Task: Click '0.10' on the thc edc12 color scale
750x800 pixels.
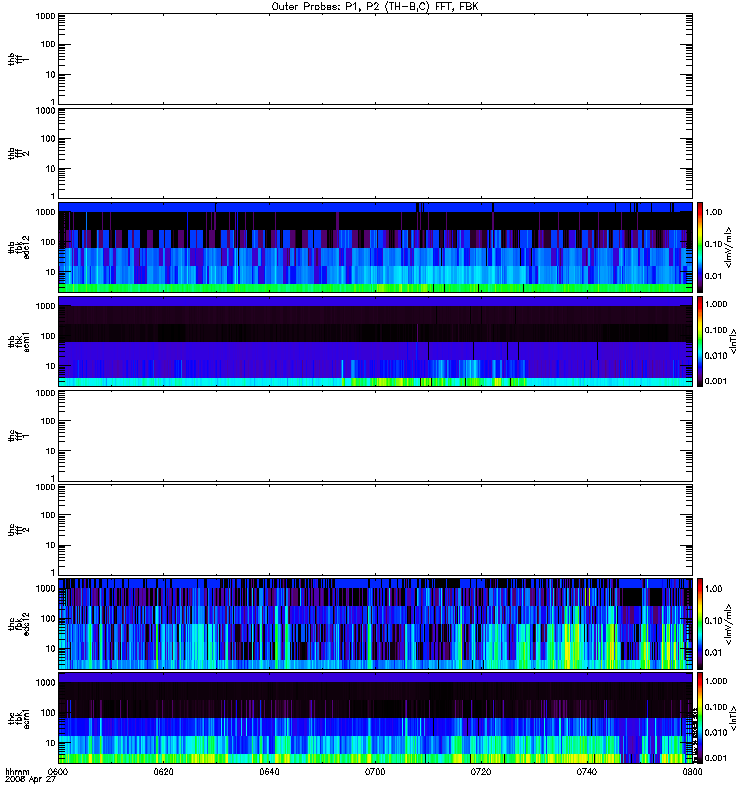Action: tap(713, 621)
